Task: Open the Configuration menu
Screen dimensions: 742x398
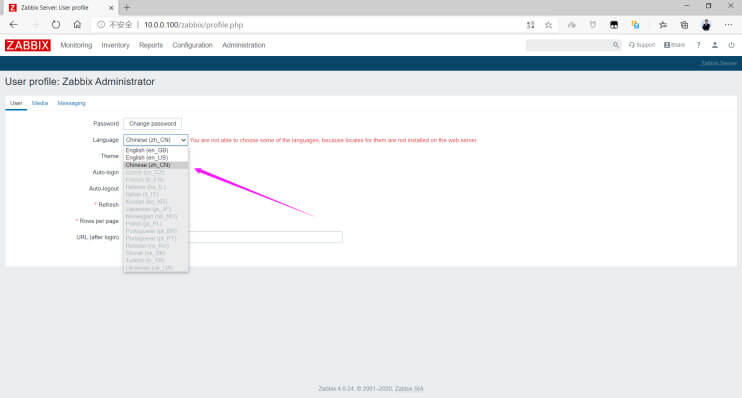Action: [192, 45]
